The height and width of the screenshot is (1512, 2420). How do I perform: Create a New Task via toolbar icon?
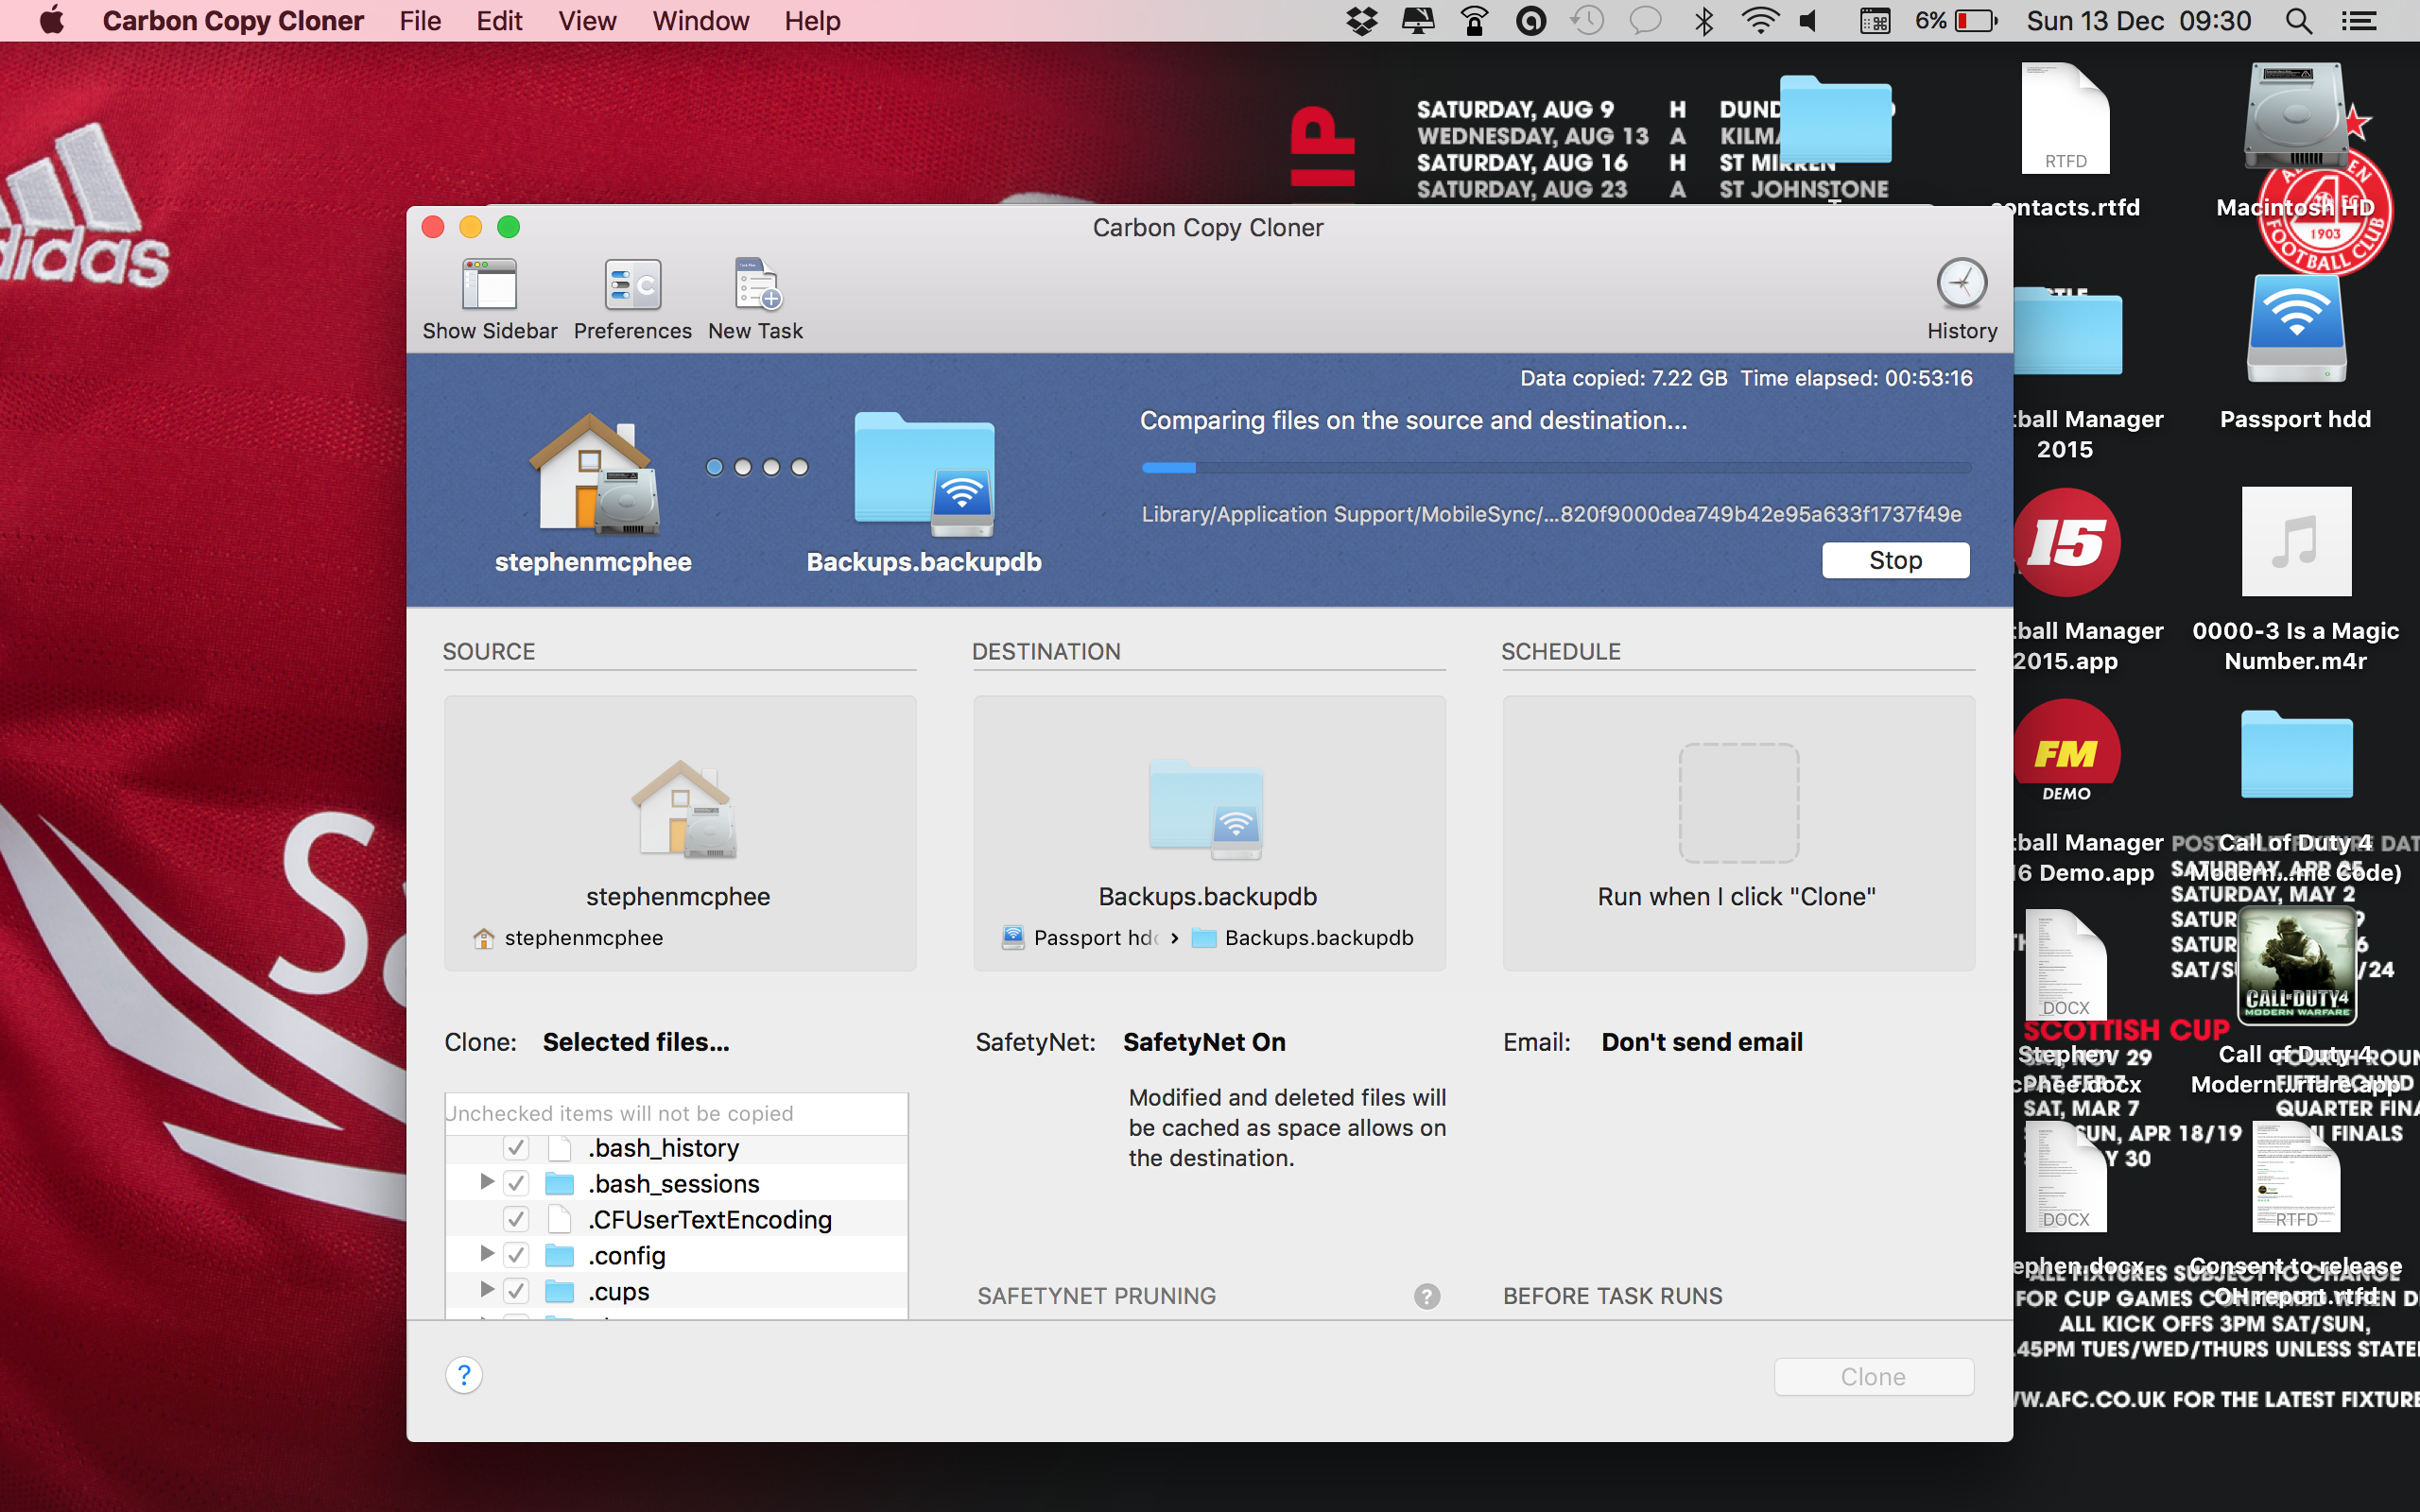756,286
